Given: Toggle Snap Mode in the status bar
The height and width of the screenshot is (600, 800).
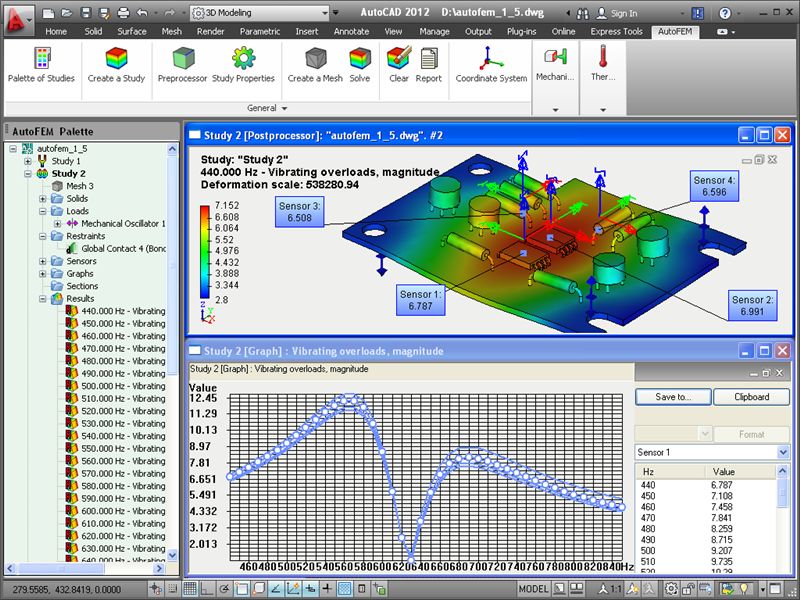Looking at the screenshot, I should [173, 589].
